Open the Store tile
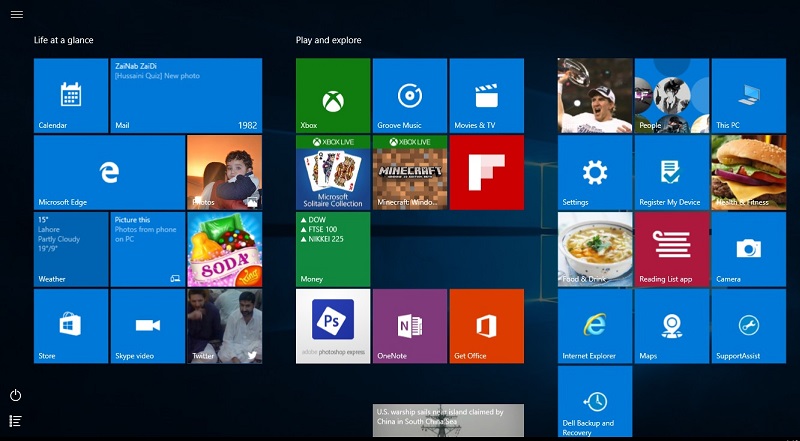Viewport: 800px width, 441px height. 71,326
